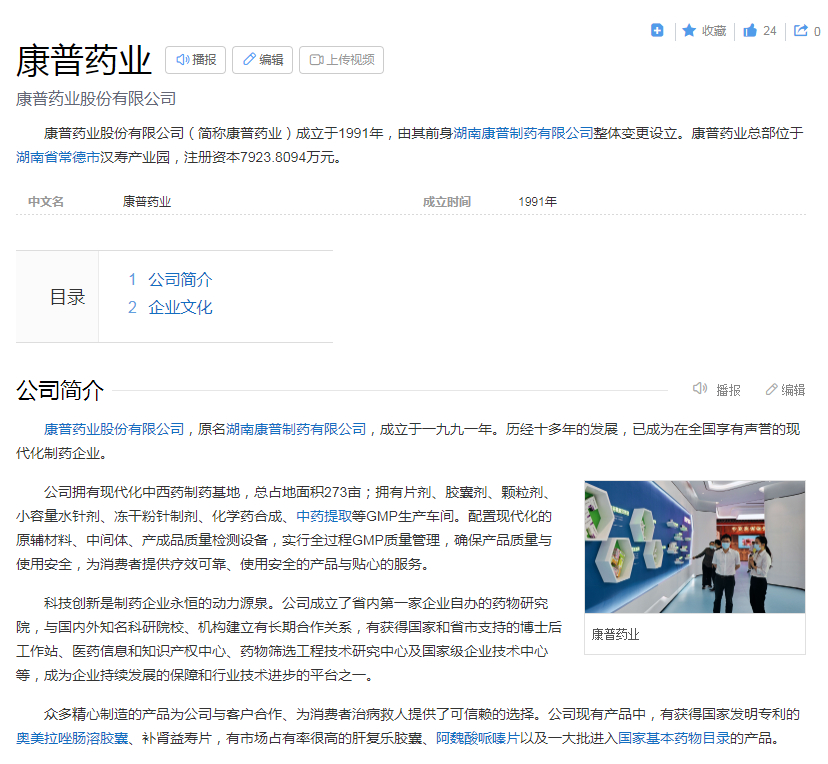Click the 康普药业股份有限公司 subtitle
The height and width of the screenshot is (764, 828).
pos(96,99)
